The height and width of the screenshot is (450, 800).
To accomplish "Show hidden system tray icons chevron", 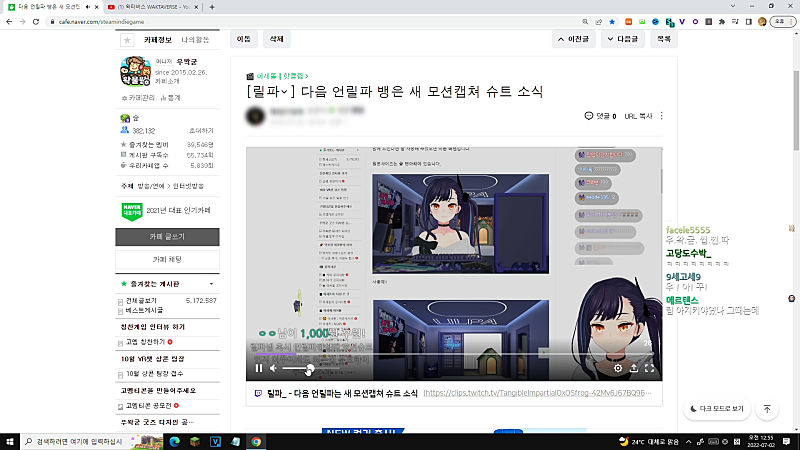I will point(688,441).
